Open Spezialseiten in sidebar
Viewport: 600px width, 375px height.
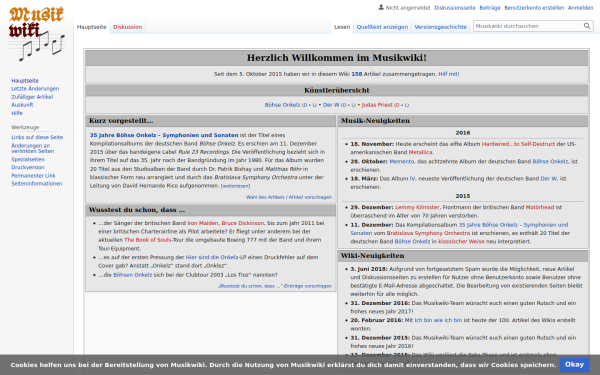28,159
